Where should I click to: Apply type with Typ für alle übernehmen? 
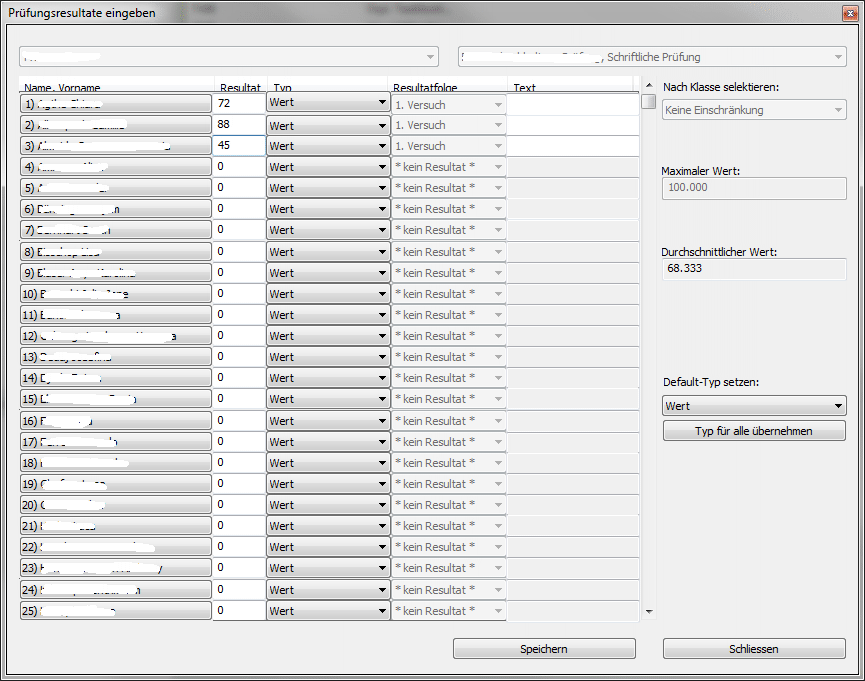(x=754, y=431)
